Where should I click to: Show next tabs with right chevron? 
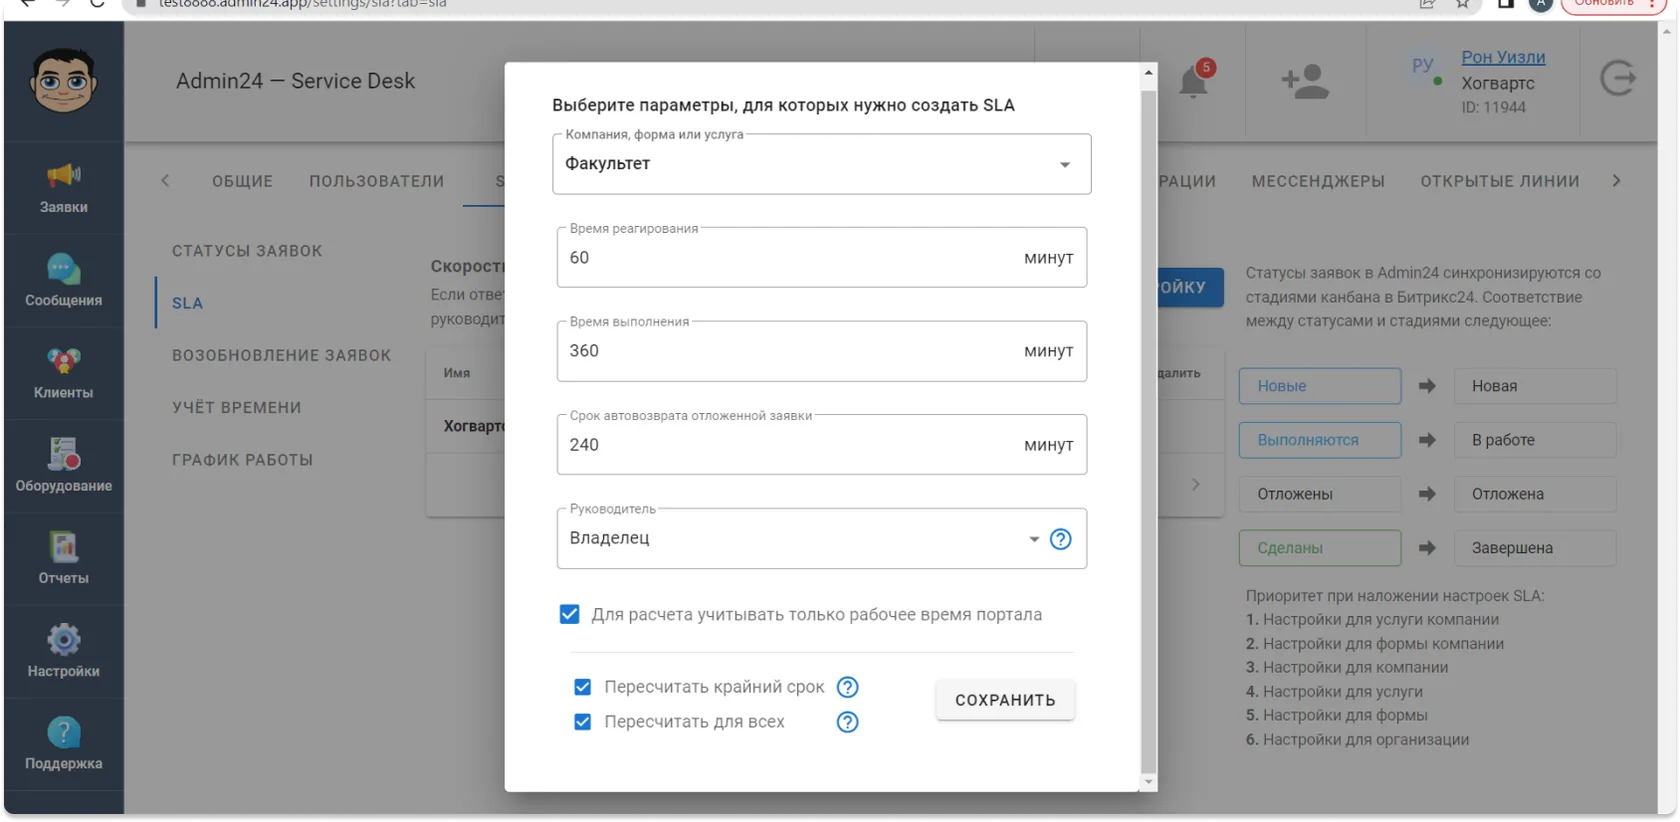tap(1616, 181)
